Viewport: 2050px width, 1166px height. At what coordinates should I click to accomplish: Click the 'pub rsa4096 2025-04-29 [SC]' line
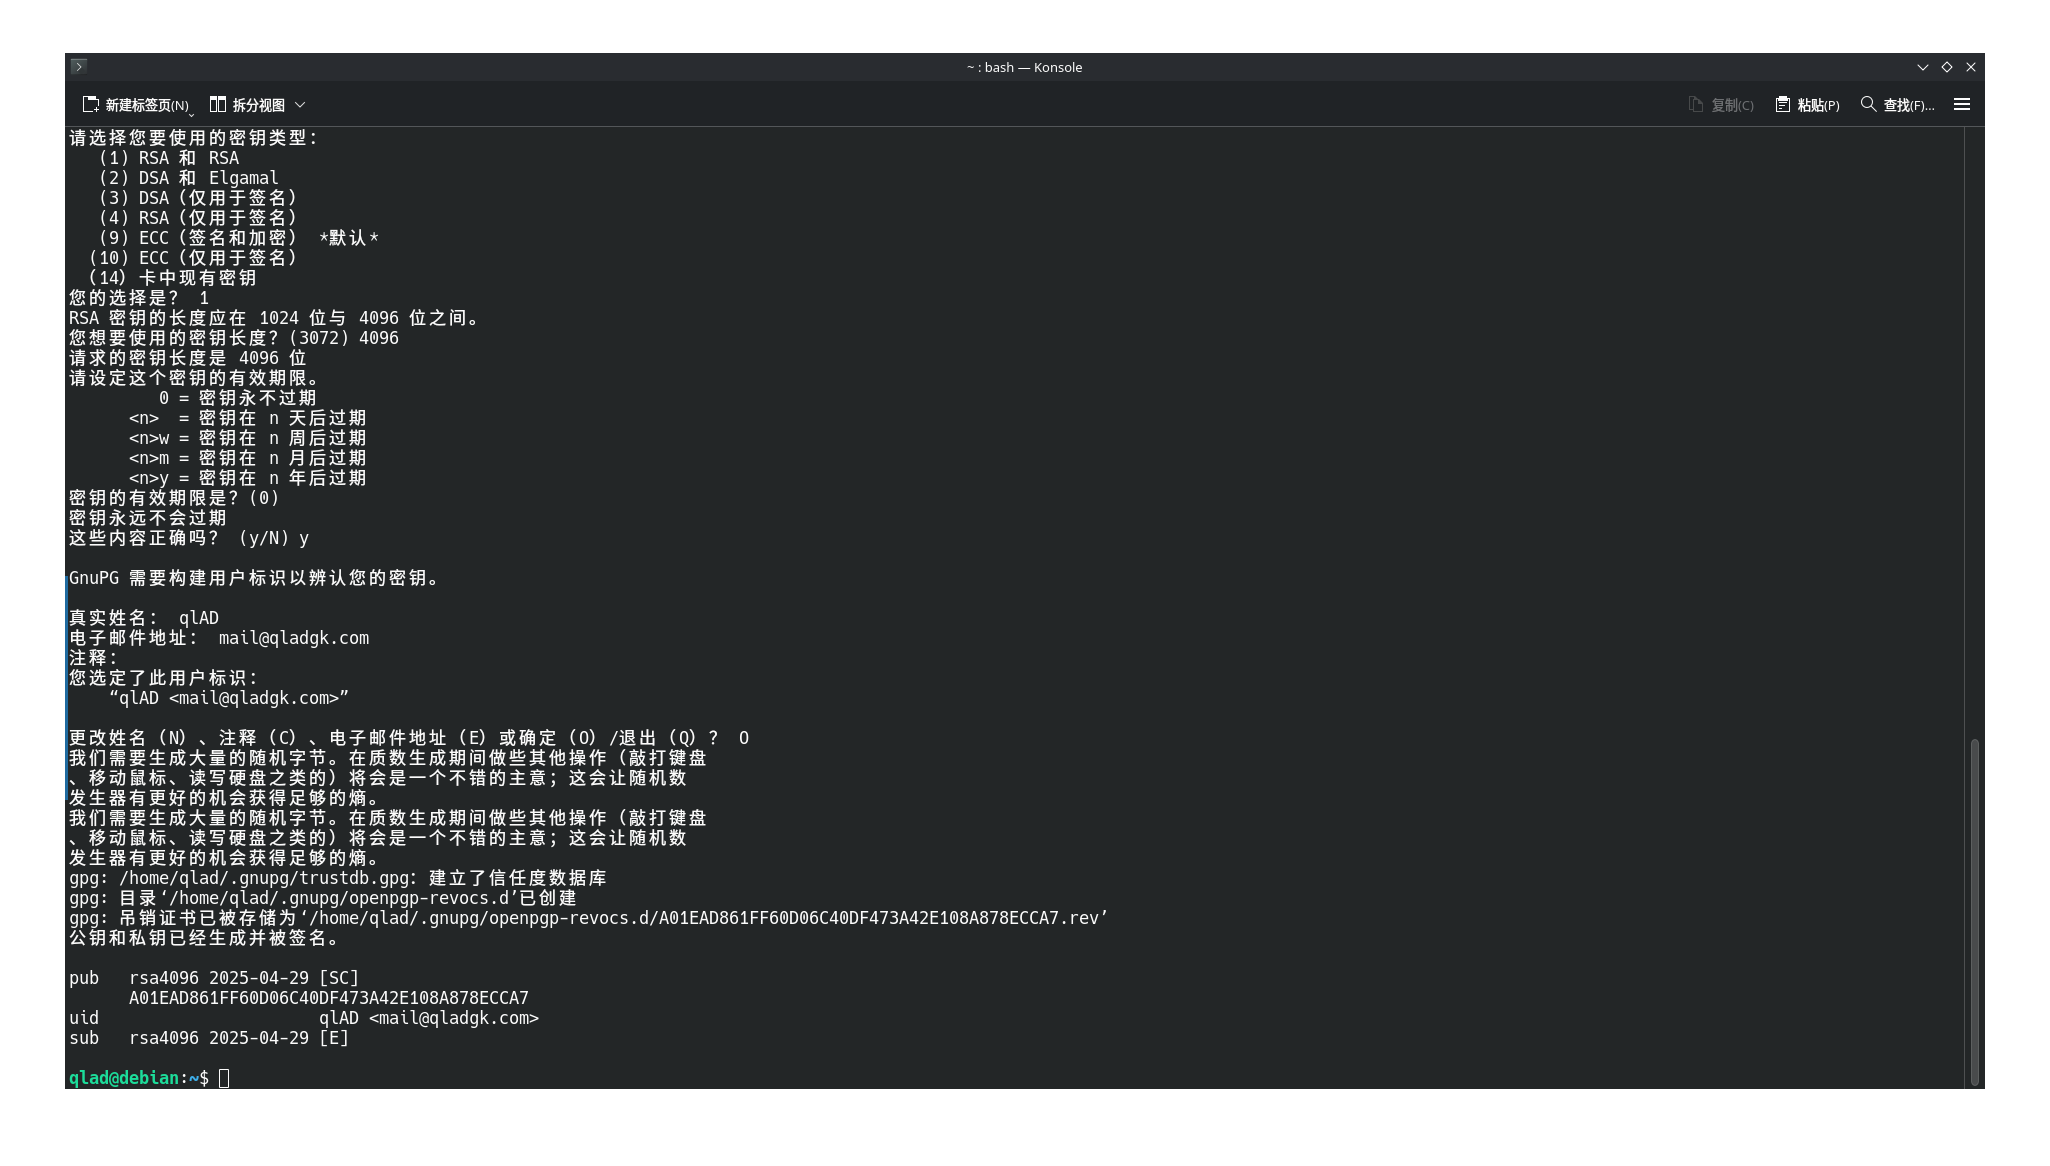(x=214, y=978)
